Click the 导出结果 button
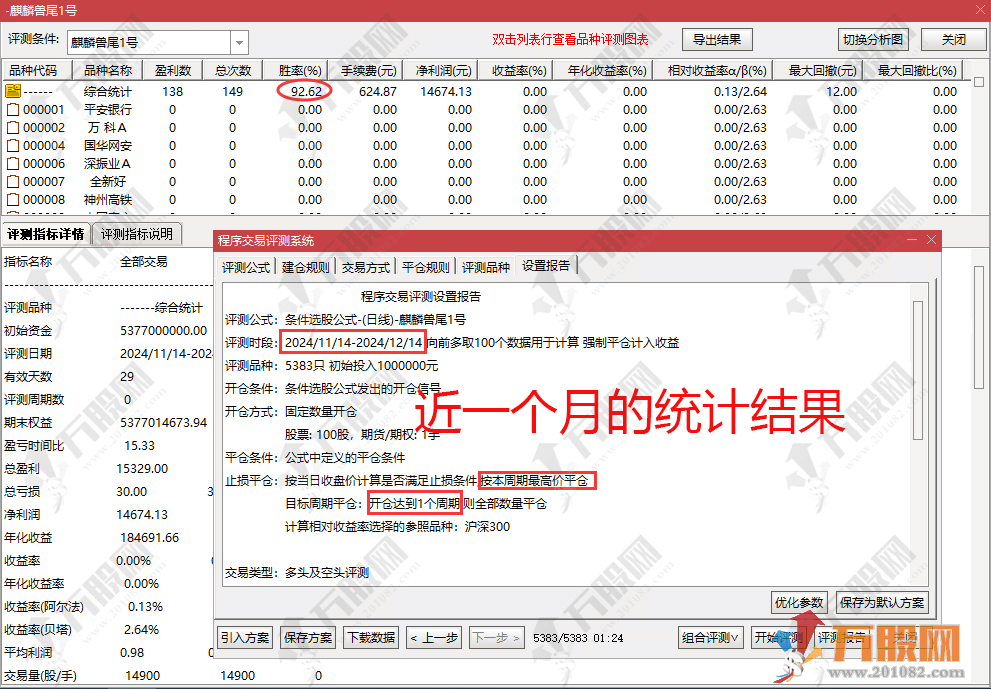991x689 pixels. (717, 40)
